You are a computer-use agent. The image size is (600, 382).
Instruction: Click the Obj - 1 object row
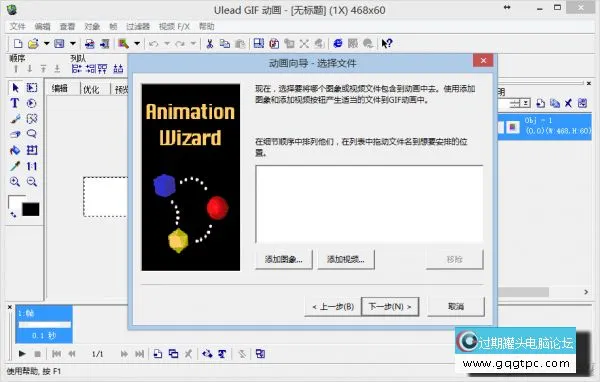[x=545, y=126]
